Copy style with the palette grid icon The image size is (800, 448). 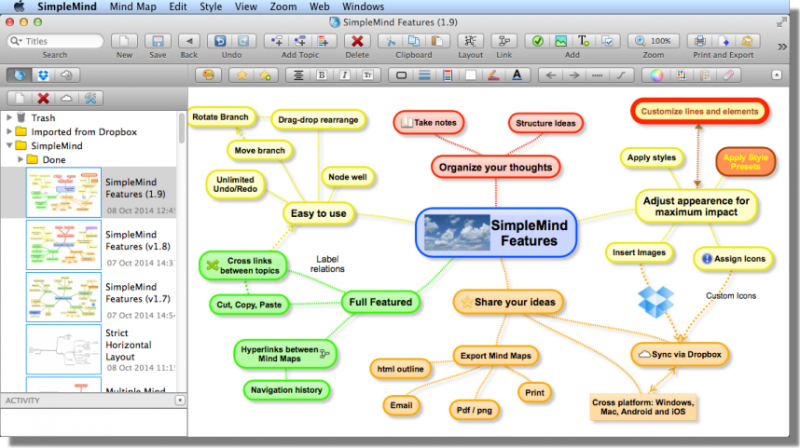coord(681,75)
